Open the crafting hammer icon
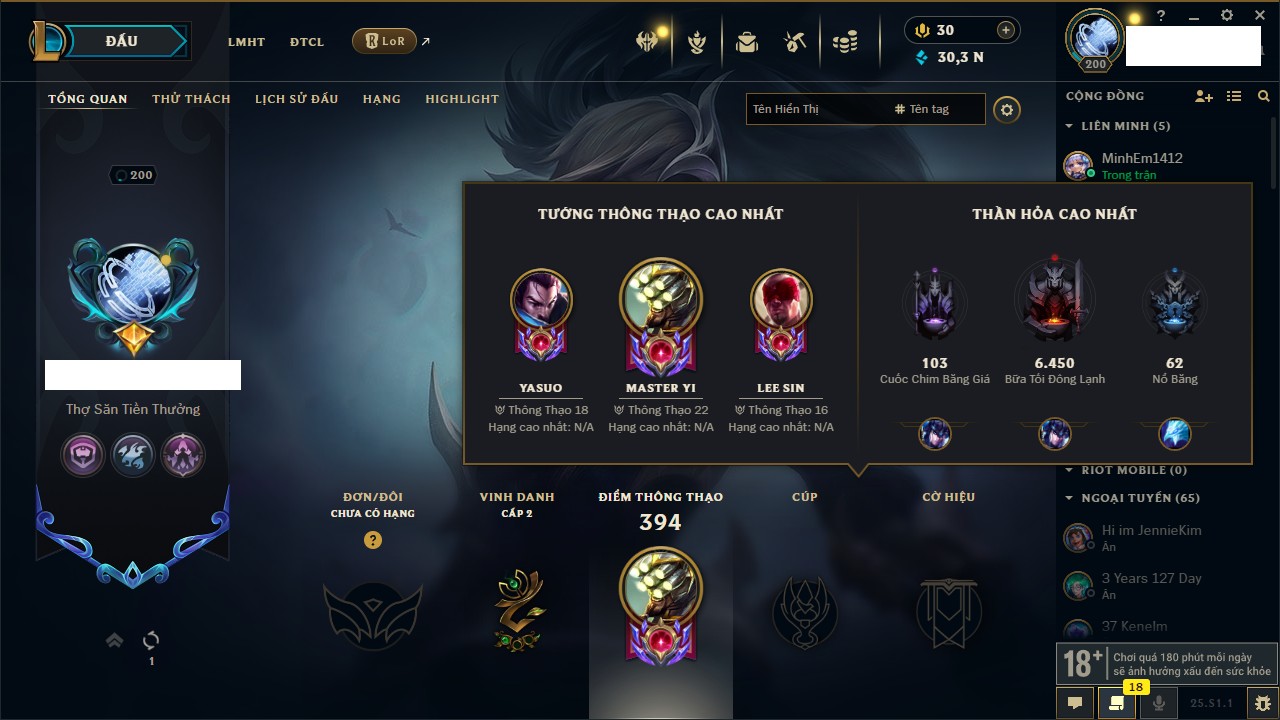Image resolution: width=1280 pixels, height=720 pixels. tap(795, 42)
